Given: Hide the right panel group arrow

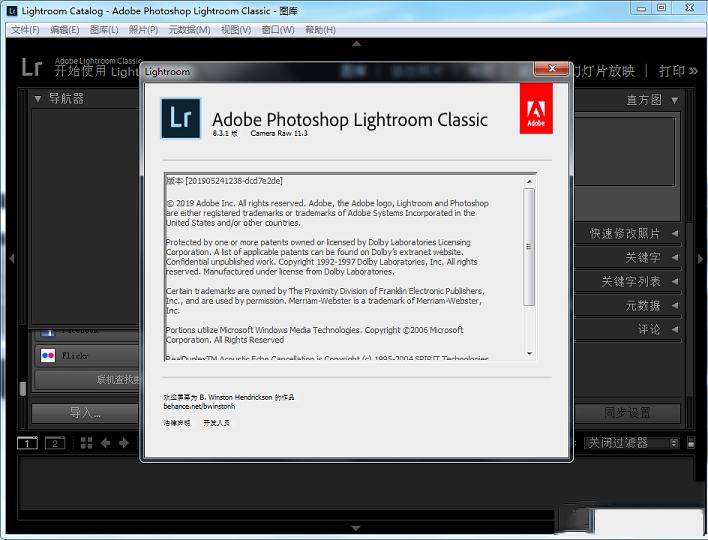Looking at the screenshot, I should [700, 259].
